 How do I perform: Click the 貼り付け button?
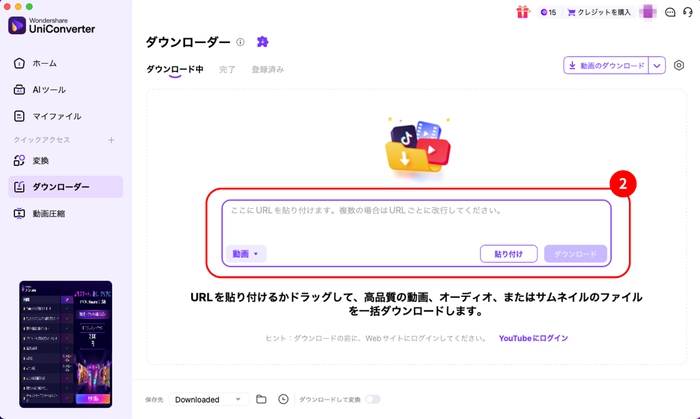[x=508, y=254]
